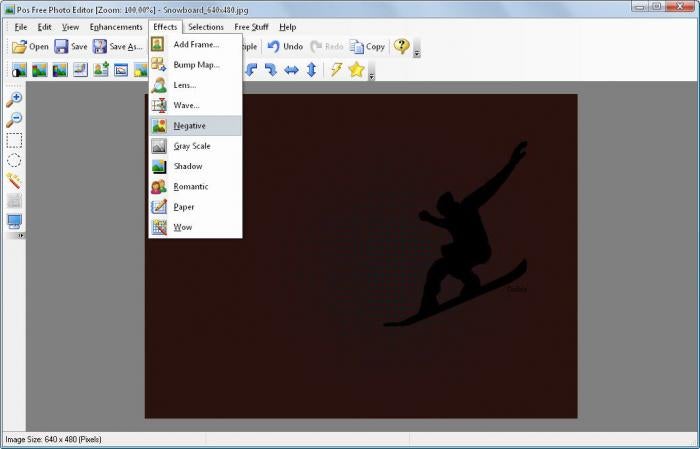
Task: Select the elliptical selection tool
Action: (14, 160)
